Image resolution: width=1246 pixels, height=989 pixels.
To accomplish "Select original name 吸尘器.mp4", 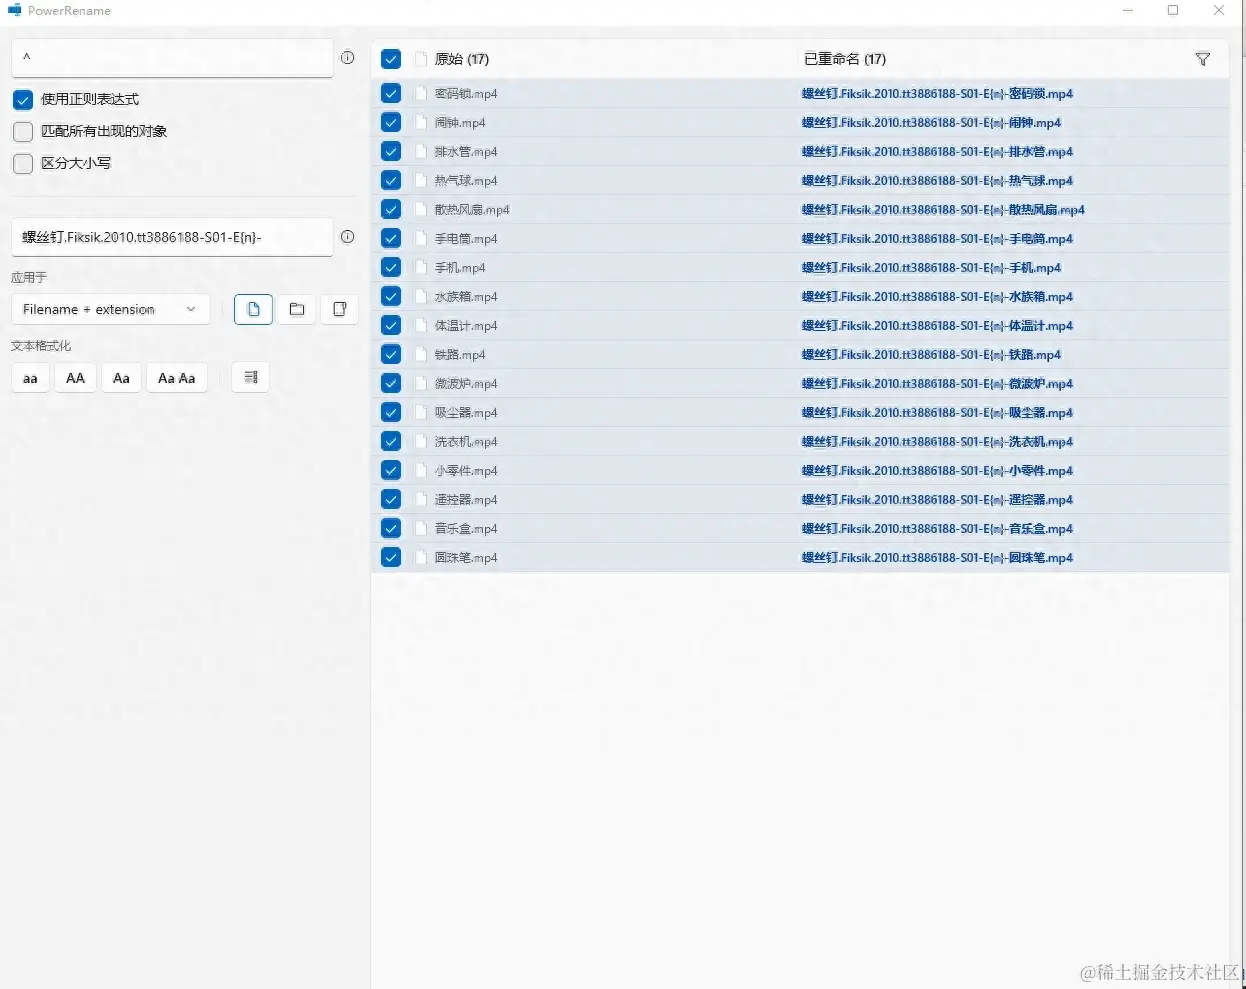I will (x=466, y=412).
